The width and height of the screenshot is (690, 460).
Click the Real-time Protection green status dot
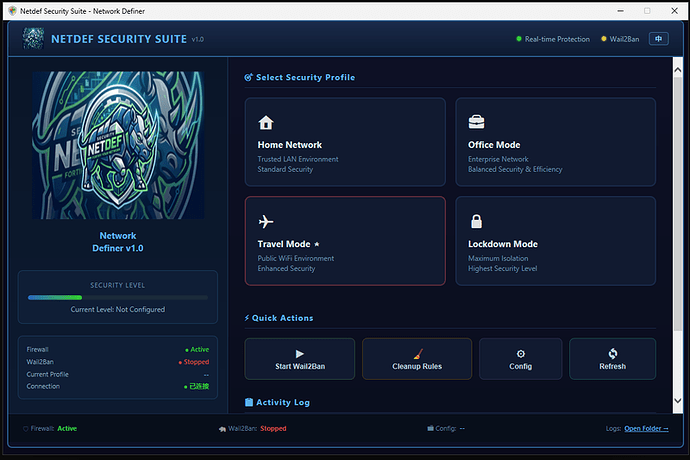pos(519,39)
